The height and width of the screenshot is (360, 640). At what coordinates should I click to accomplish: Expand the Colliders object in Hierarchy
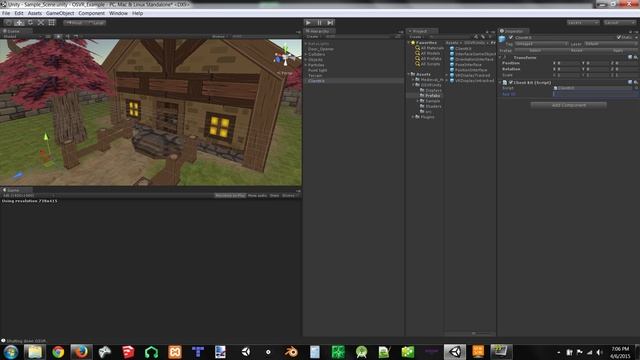[306, 54]
